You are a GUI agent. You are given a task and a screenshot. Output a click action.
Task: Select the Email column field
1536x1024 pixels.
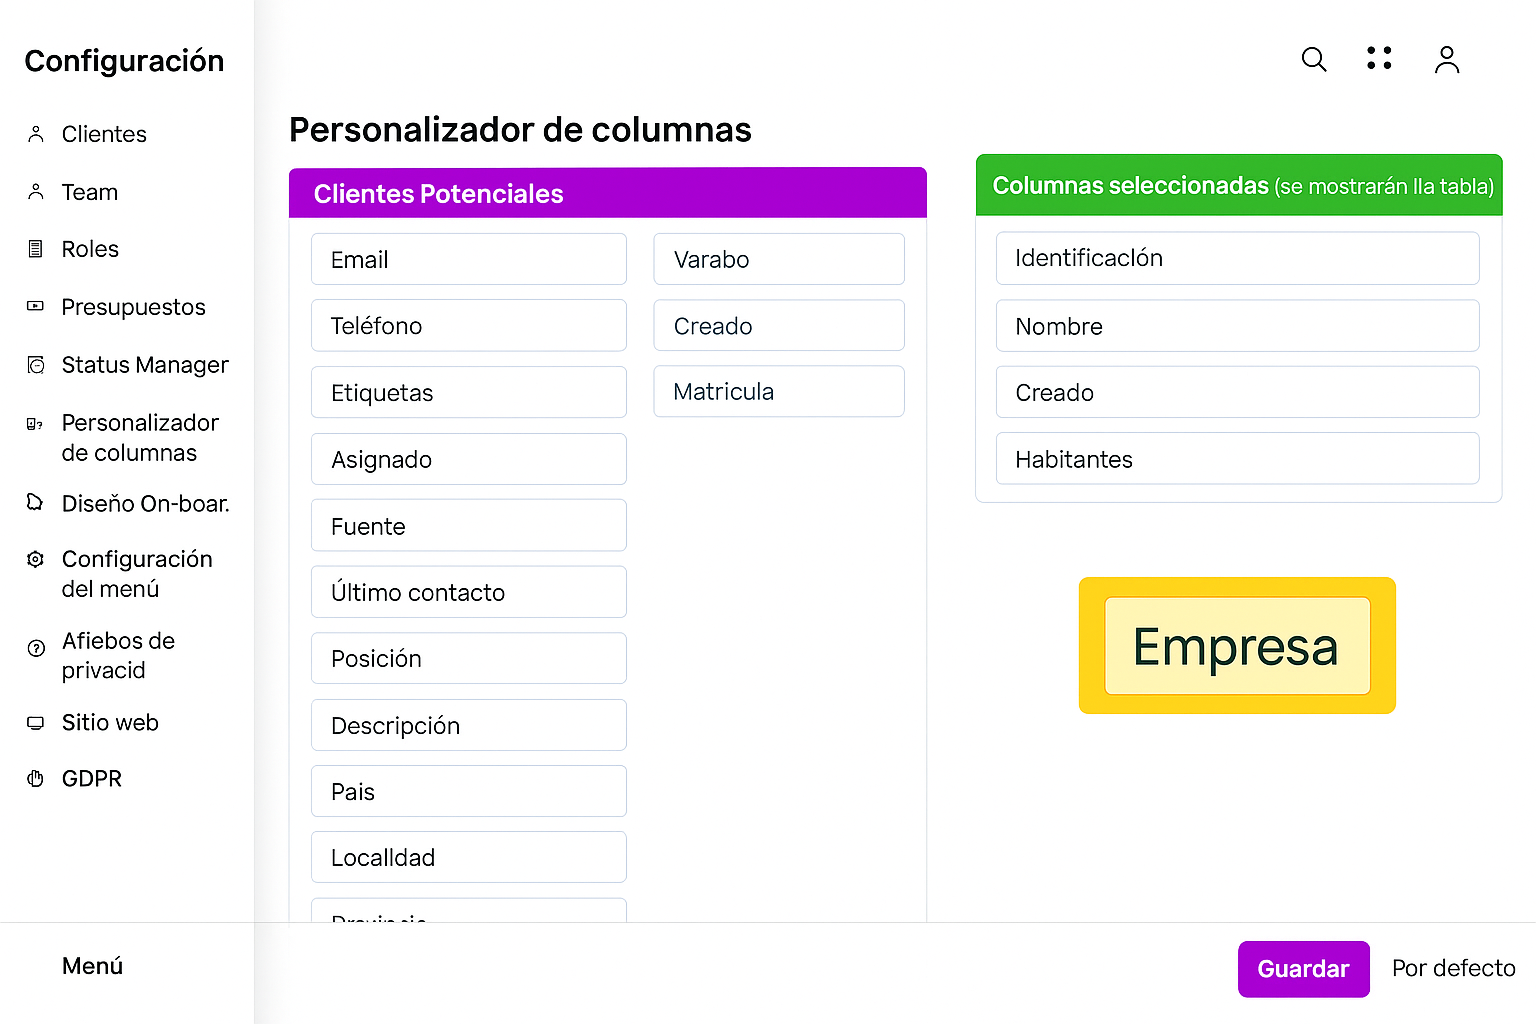468,260
